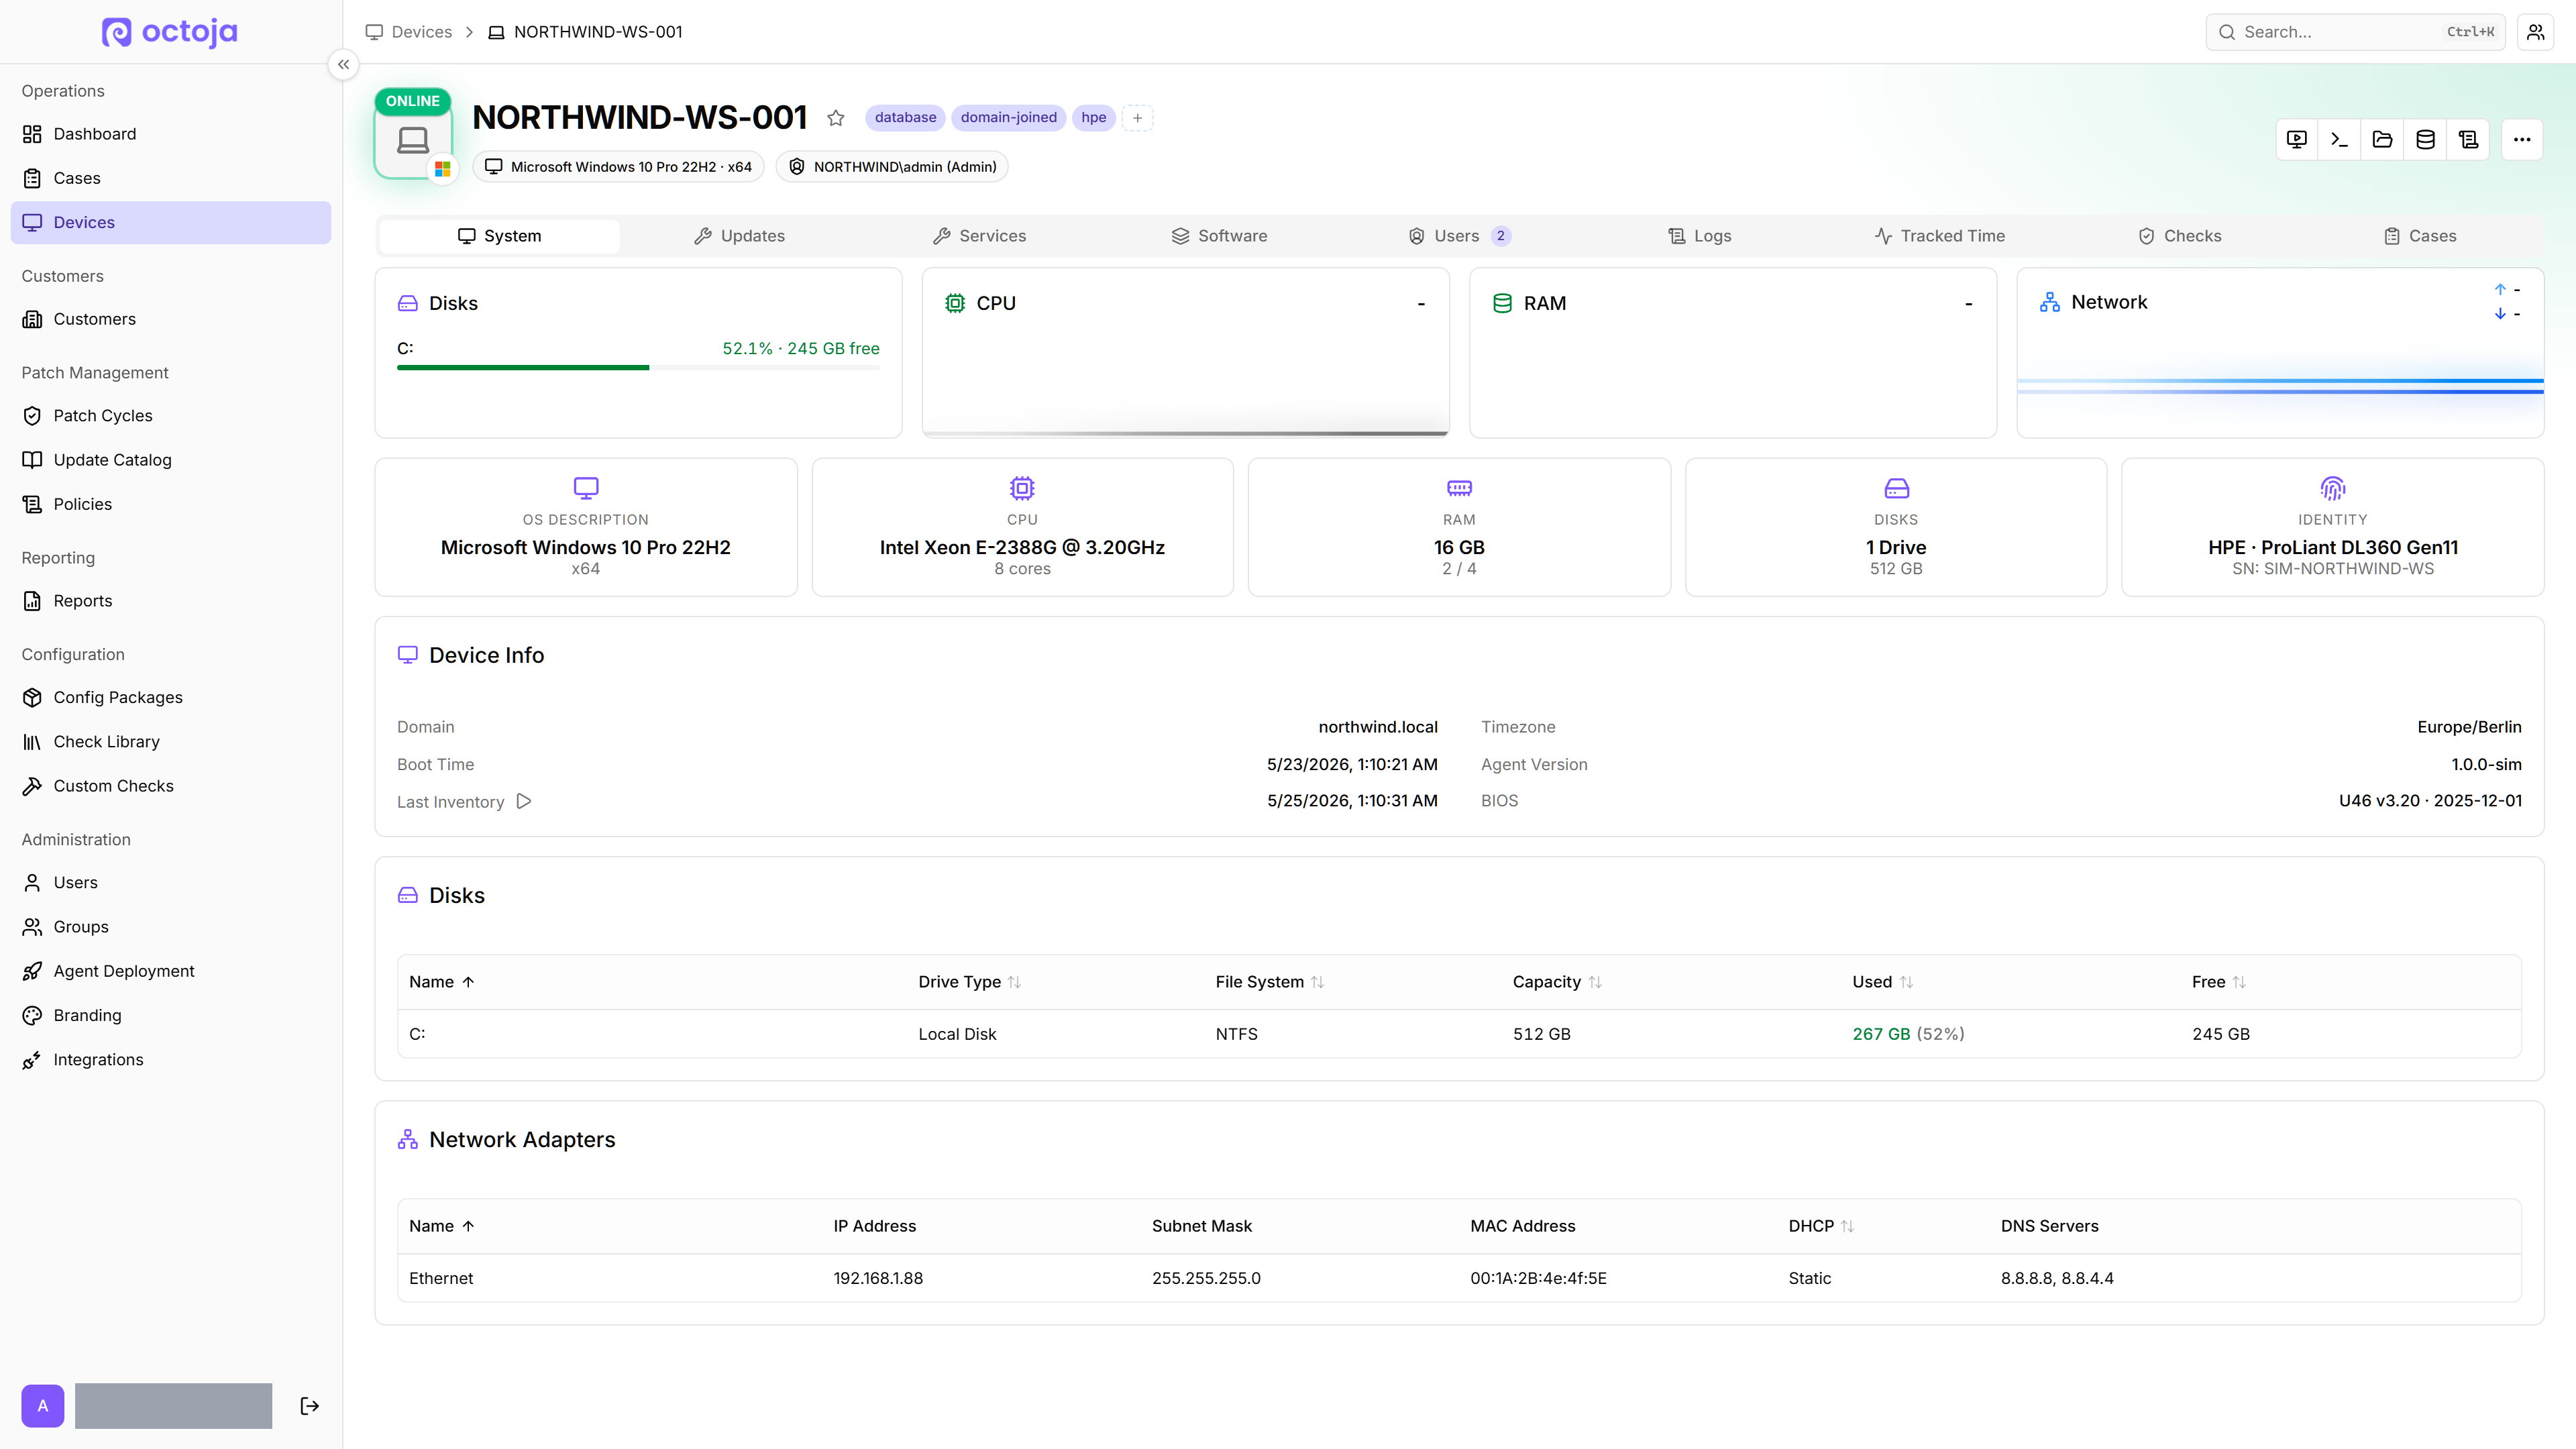Viewport: 2576px width, 1449px height.
Task: Focus the Search field
Action: (2355, 32)
